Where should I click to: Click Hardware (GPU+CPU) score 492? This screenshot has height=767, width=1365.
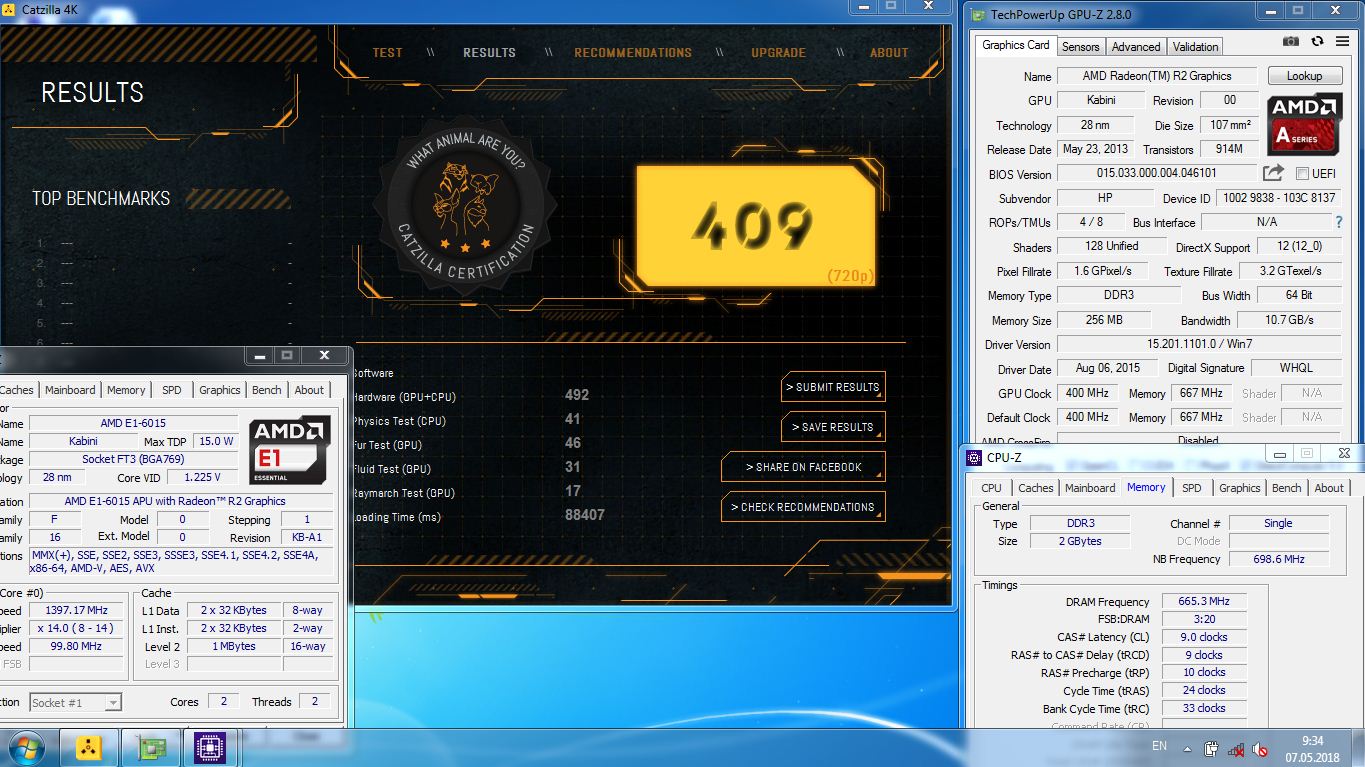(x=577, y=395)
